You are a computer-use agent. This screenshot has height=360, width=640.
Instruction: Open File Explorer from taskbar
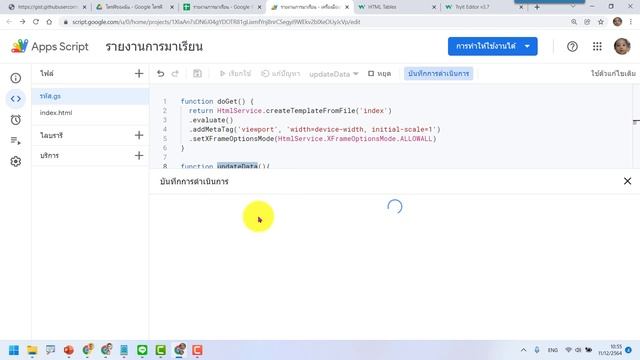tap(32, 350)
